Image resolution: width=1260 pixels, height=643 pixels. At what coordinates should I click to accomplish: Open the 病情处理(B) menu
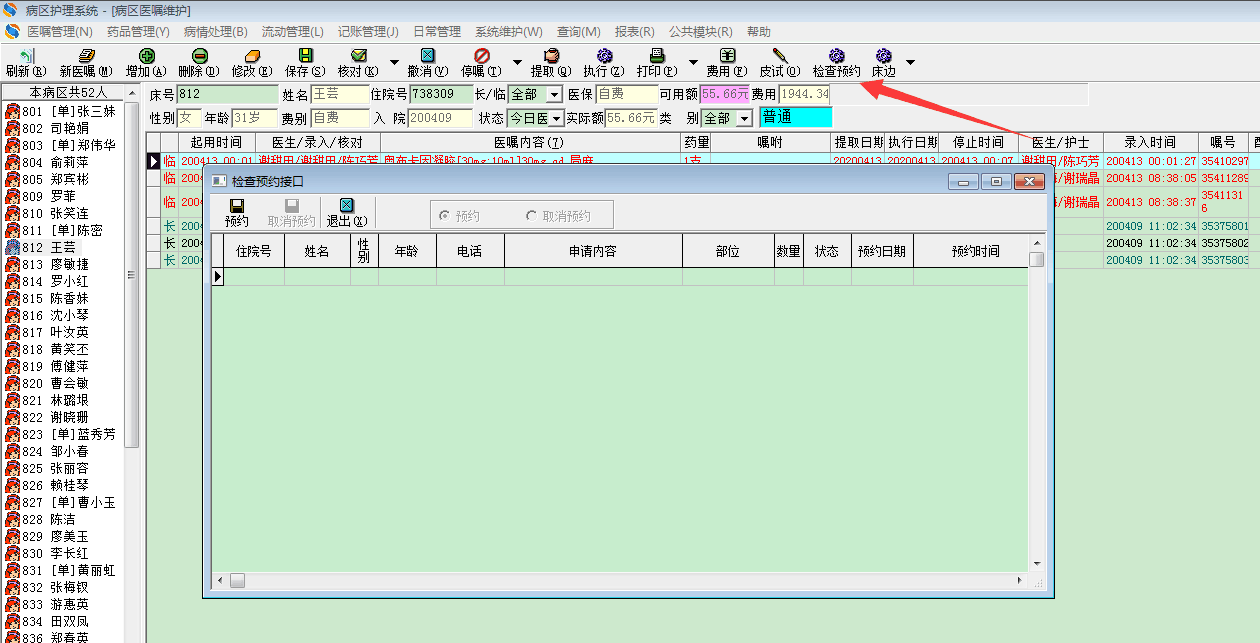coord(216,32)
